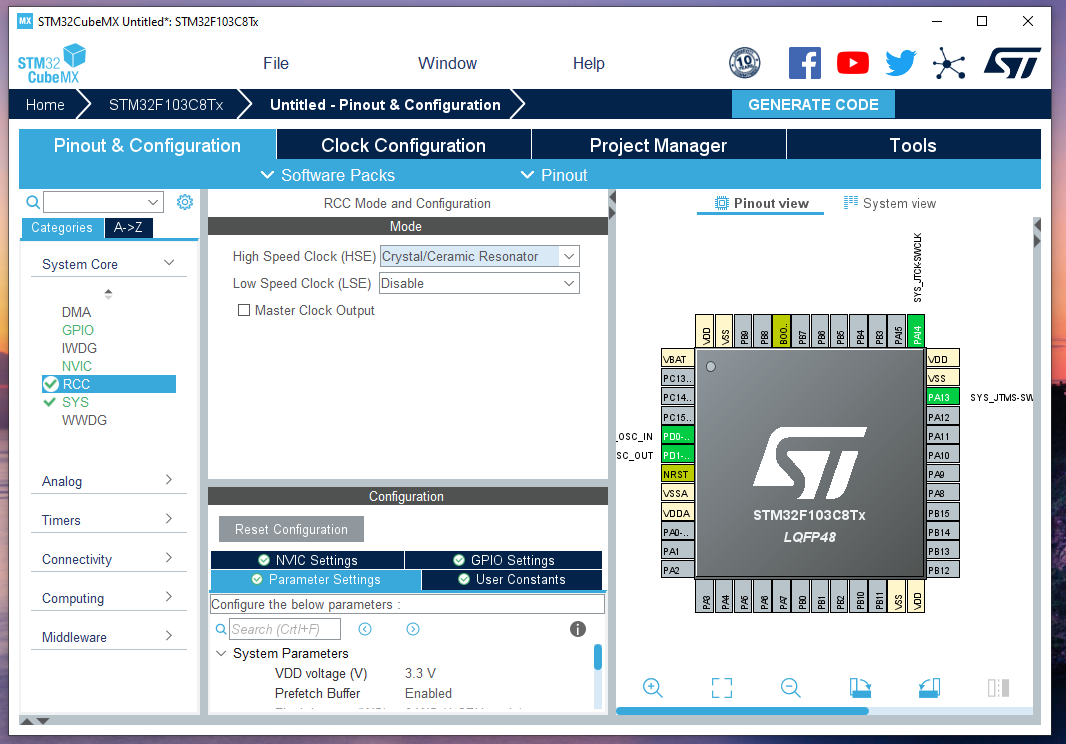Image resolution: width=1066 pixels, height=744 pixels.
Task: Open the Pinout dropdown menu
Action: click(x=554, y=175)
